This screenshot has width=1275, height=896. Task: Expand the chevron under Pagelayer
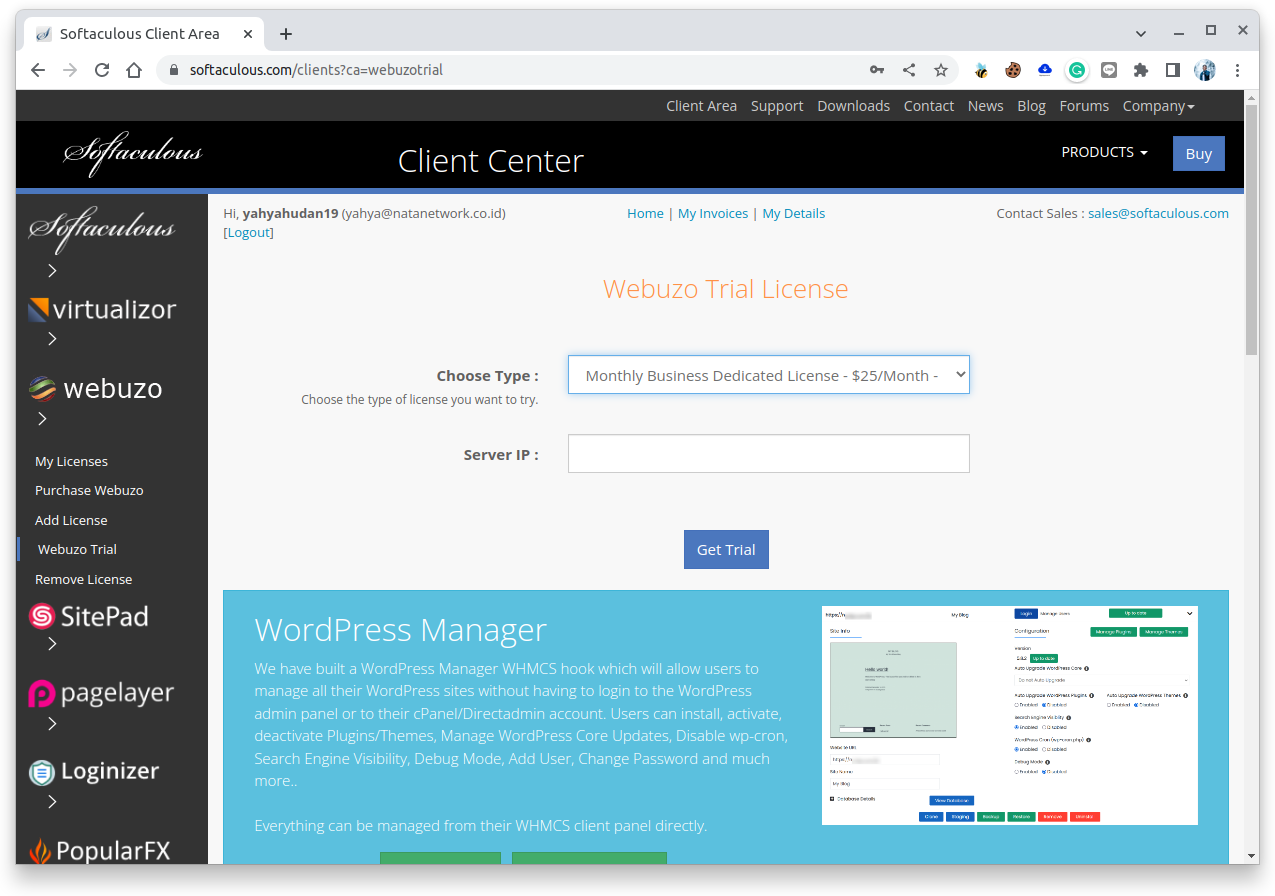tap(52, 723)
